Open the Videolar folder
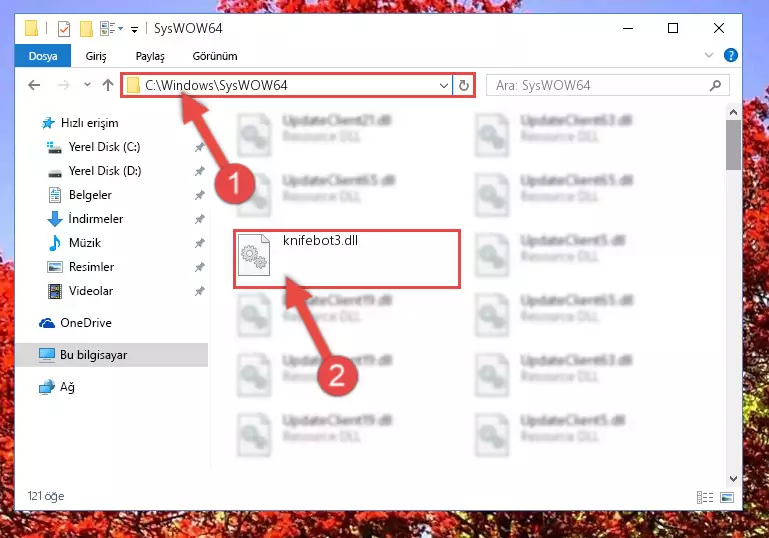This screenshot has height=538, width=769. 91,291
